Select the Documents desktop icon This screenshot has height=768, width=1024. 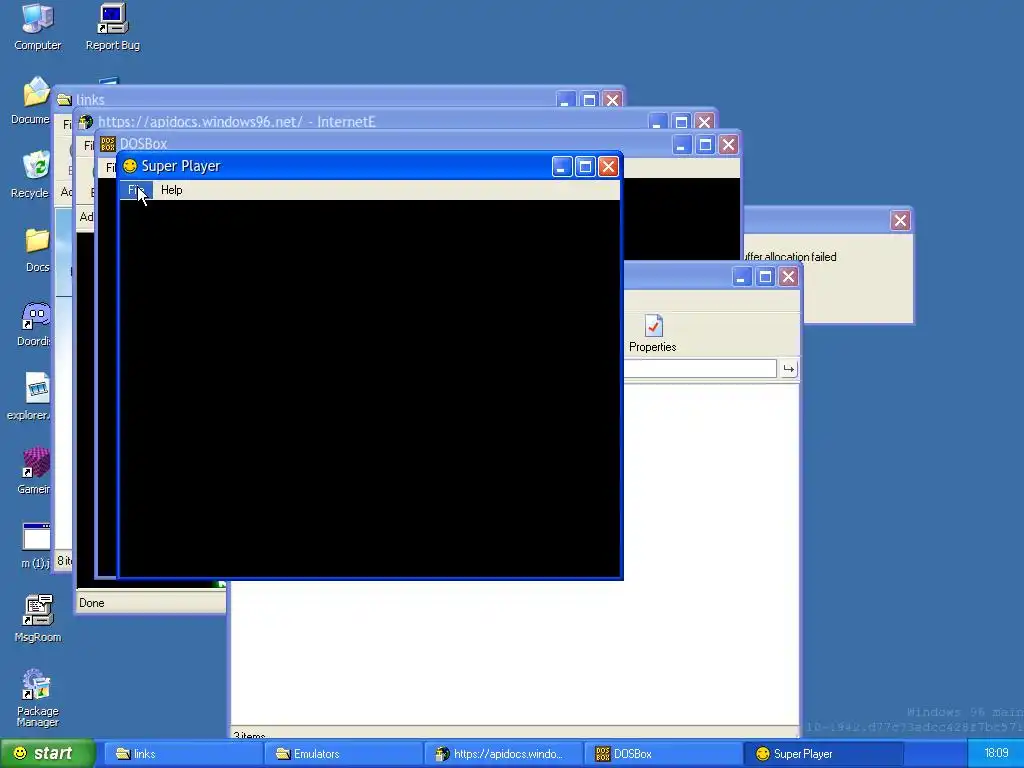coord(32,101)
